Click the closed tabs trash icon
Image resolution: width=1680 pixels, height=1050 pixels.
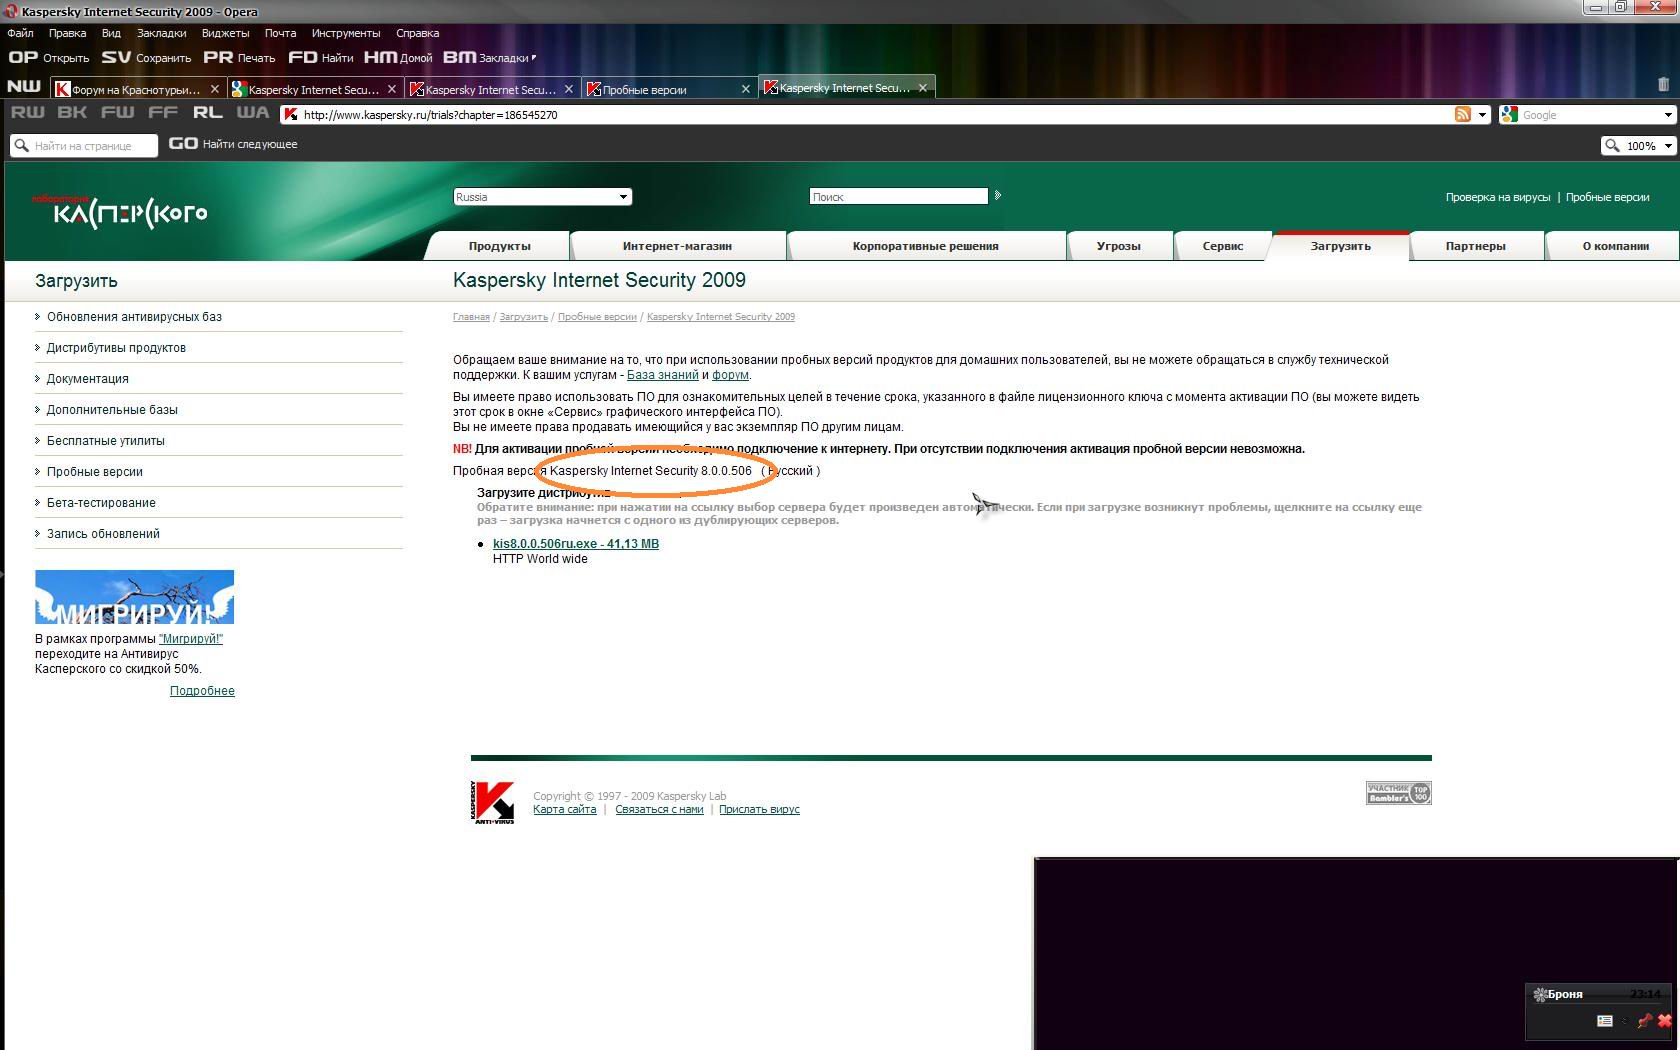[x=1664, y=85]
